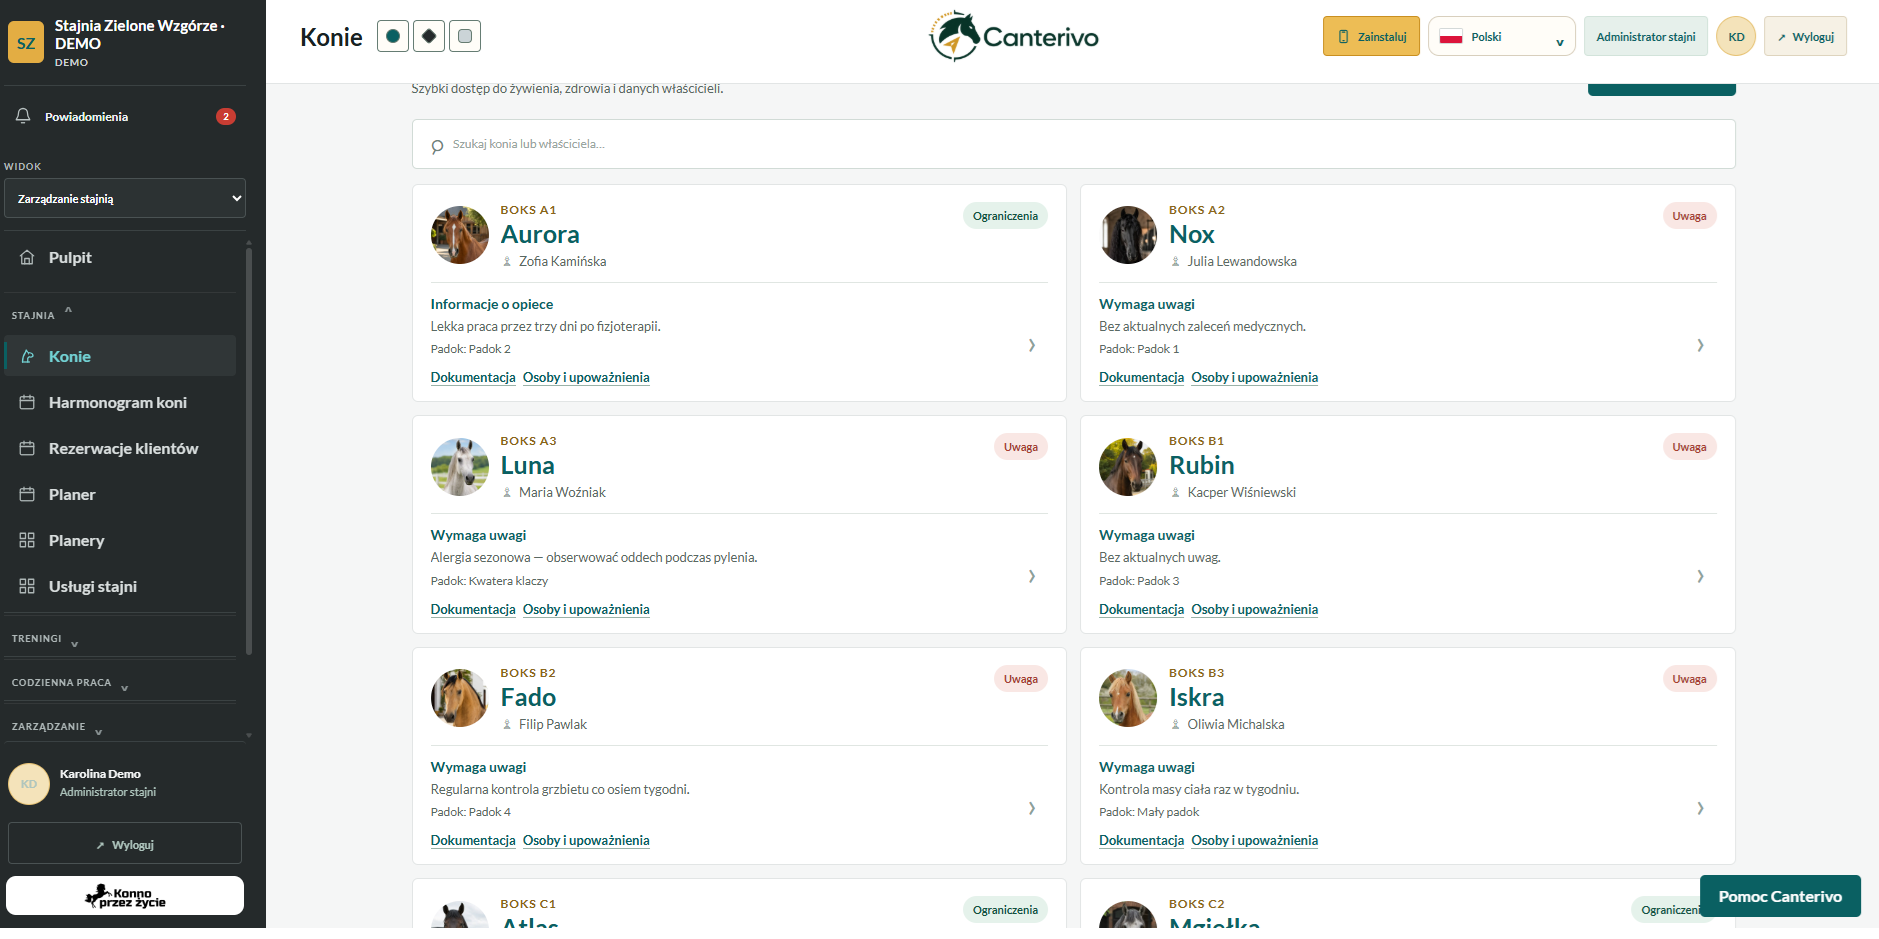This screenshot has height=939, width=1879.
Task: Open Rubin card details chevron
Action: (x=1700, y=576)
